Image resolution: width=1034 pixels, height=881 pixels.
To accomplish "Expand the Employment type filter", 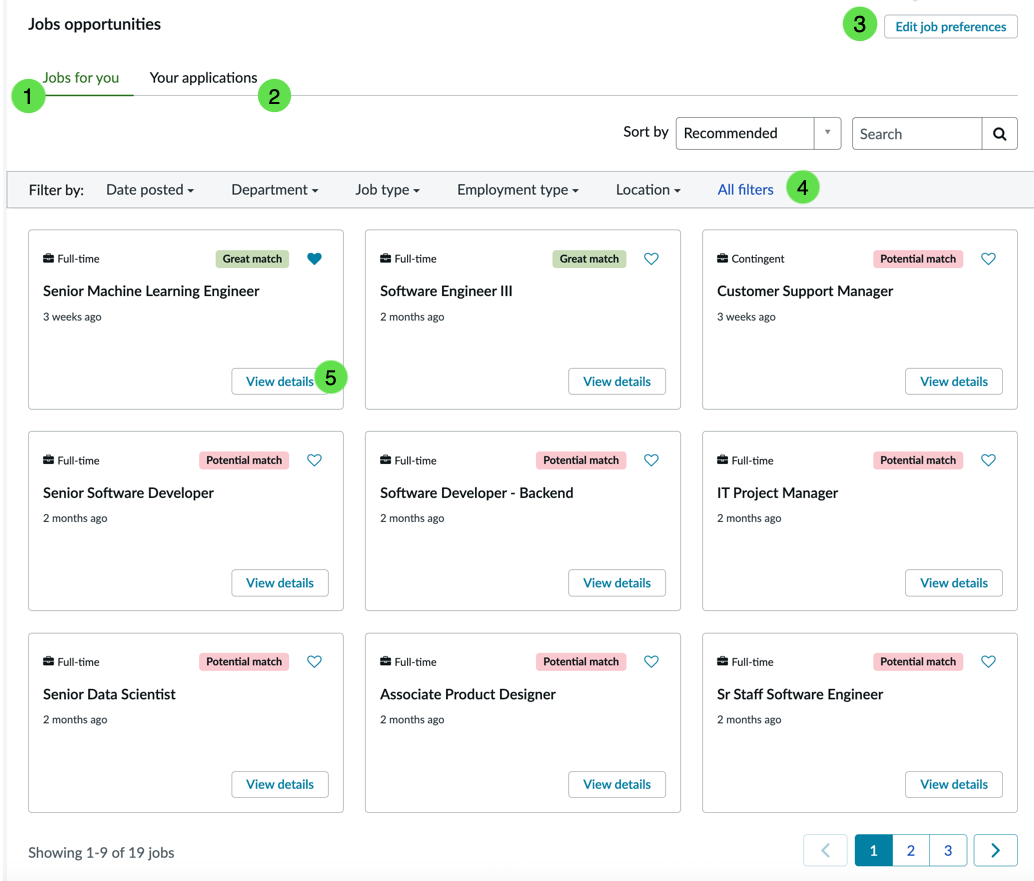I will 518,190.
